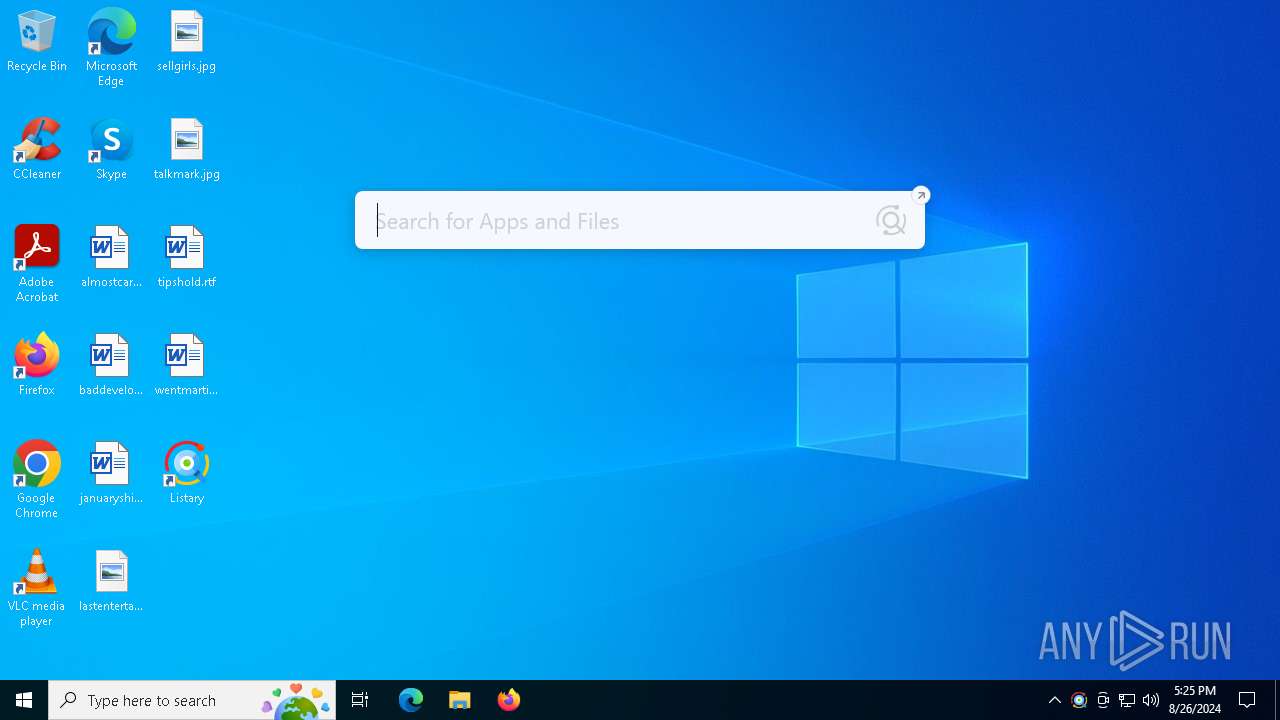Select the lastenterta... image file icon
This screenshot has height=720, width=1280.
[x=111, y=582]
